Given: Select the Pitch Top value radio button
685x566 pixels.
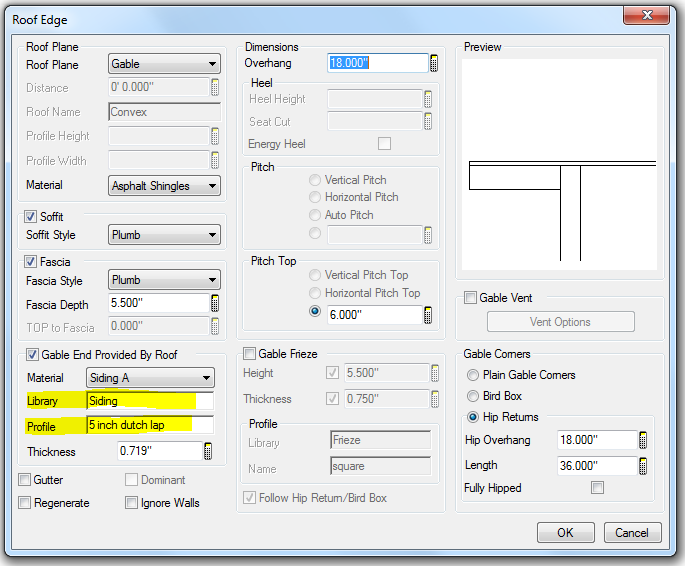Looking at the screenshot, I should point(315,311).
